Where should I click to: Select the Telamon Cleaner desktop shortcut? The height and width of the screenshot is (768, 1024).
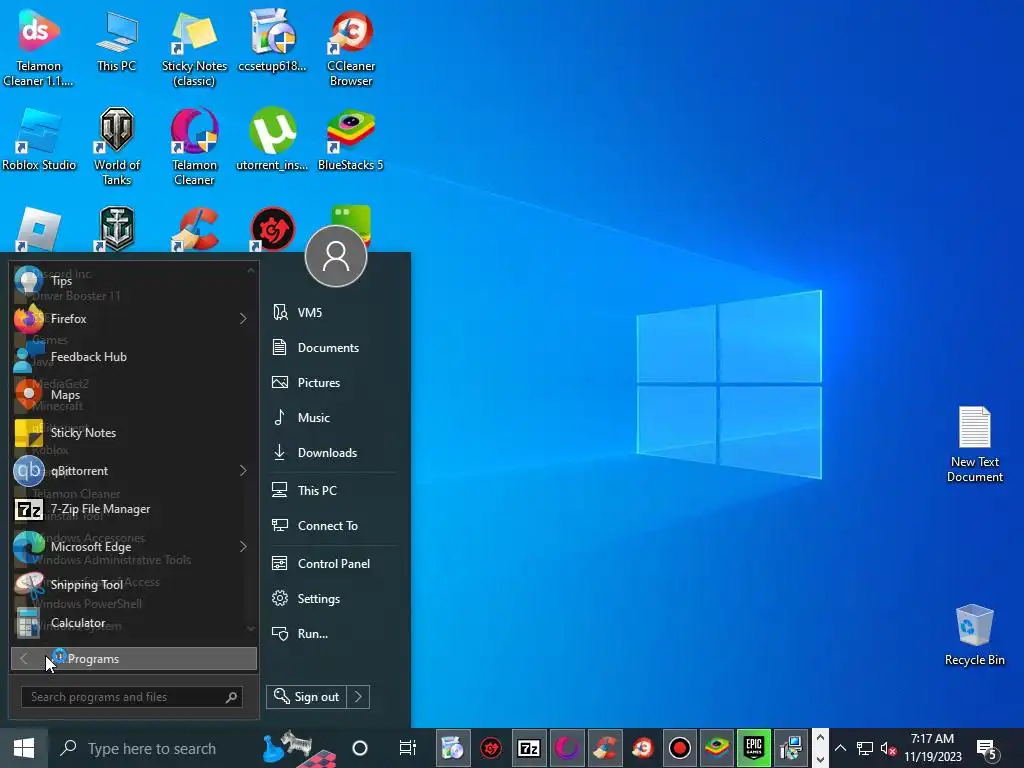coord(194,146)
